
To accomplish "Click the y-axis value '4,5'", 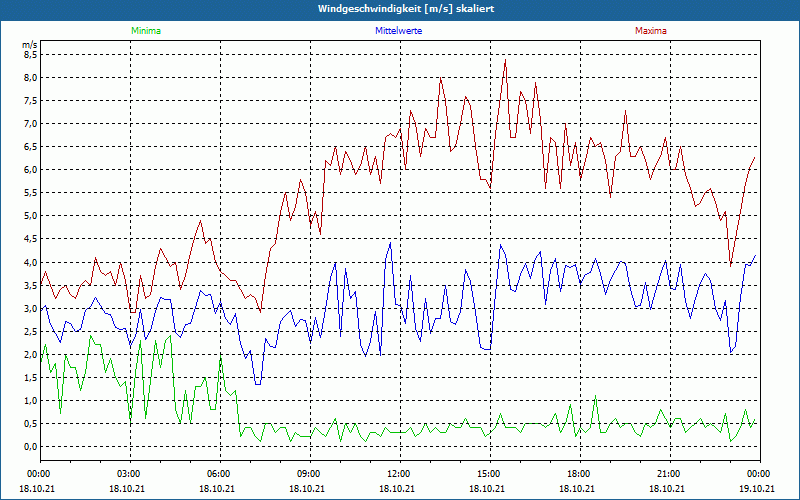I will click(x=31, y=239).
